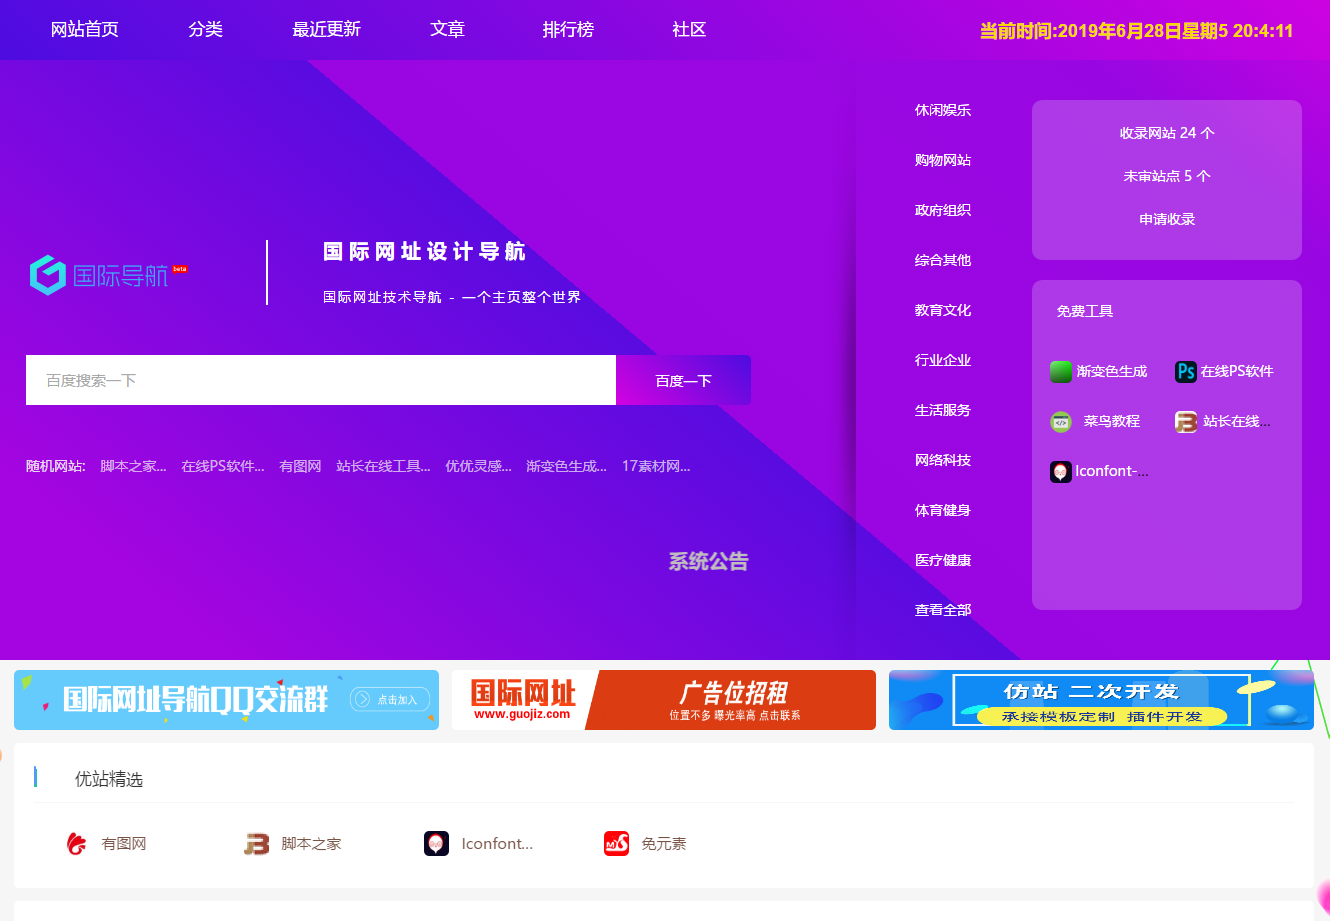This screenshot has width=1330, height=921.
Task: Click 查看全部 to show all categories
Action: pyautogui.click(x=942, y=609)
